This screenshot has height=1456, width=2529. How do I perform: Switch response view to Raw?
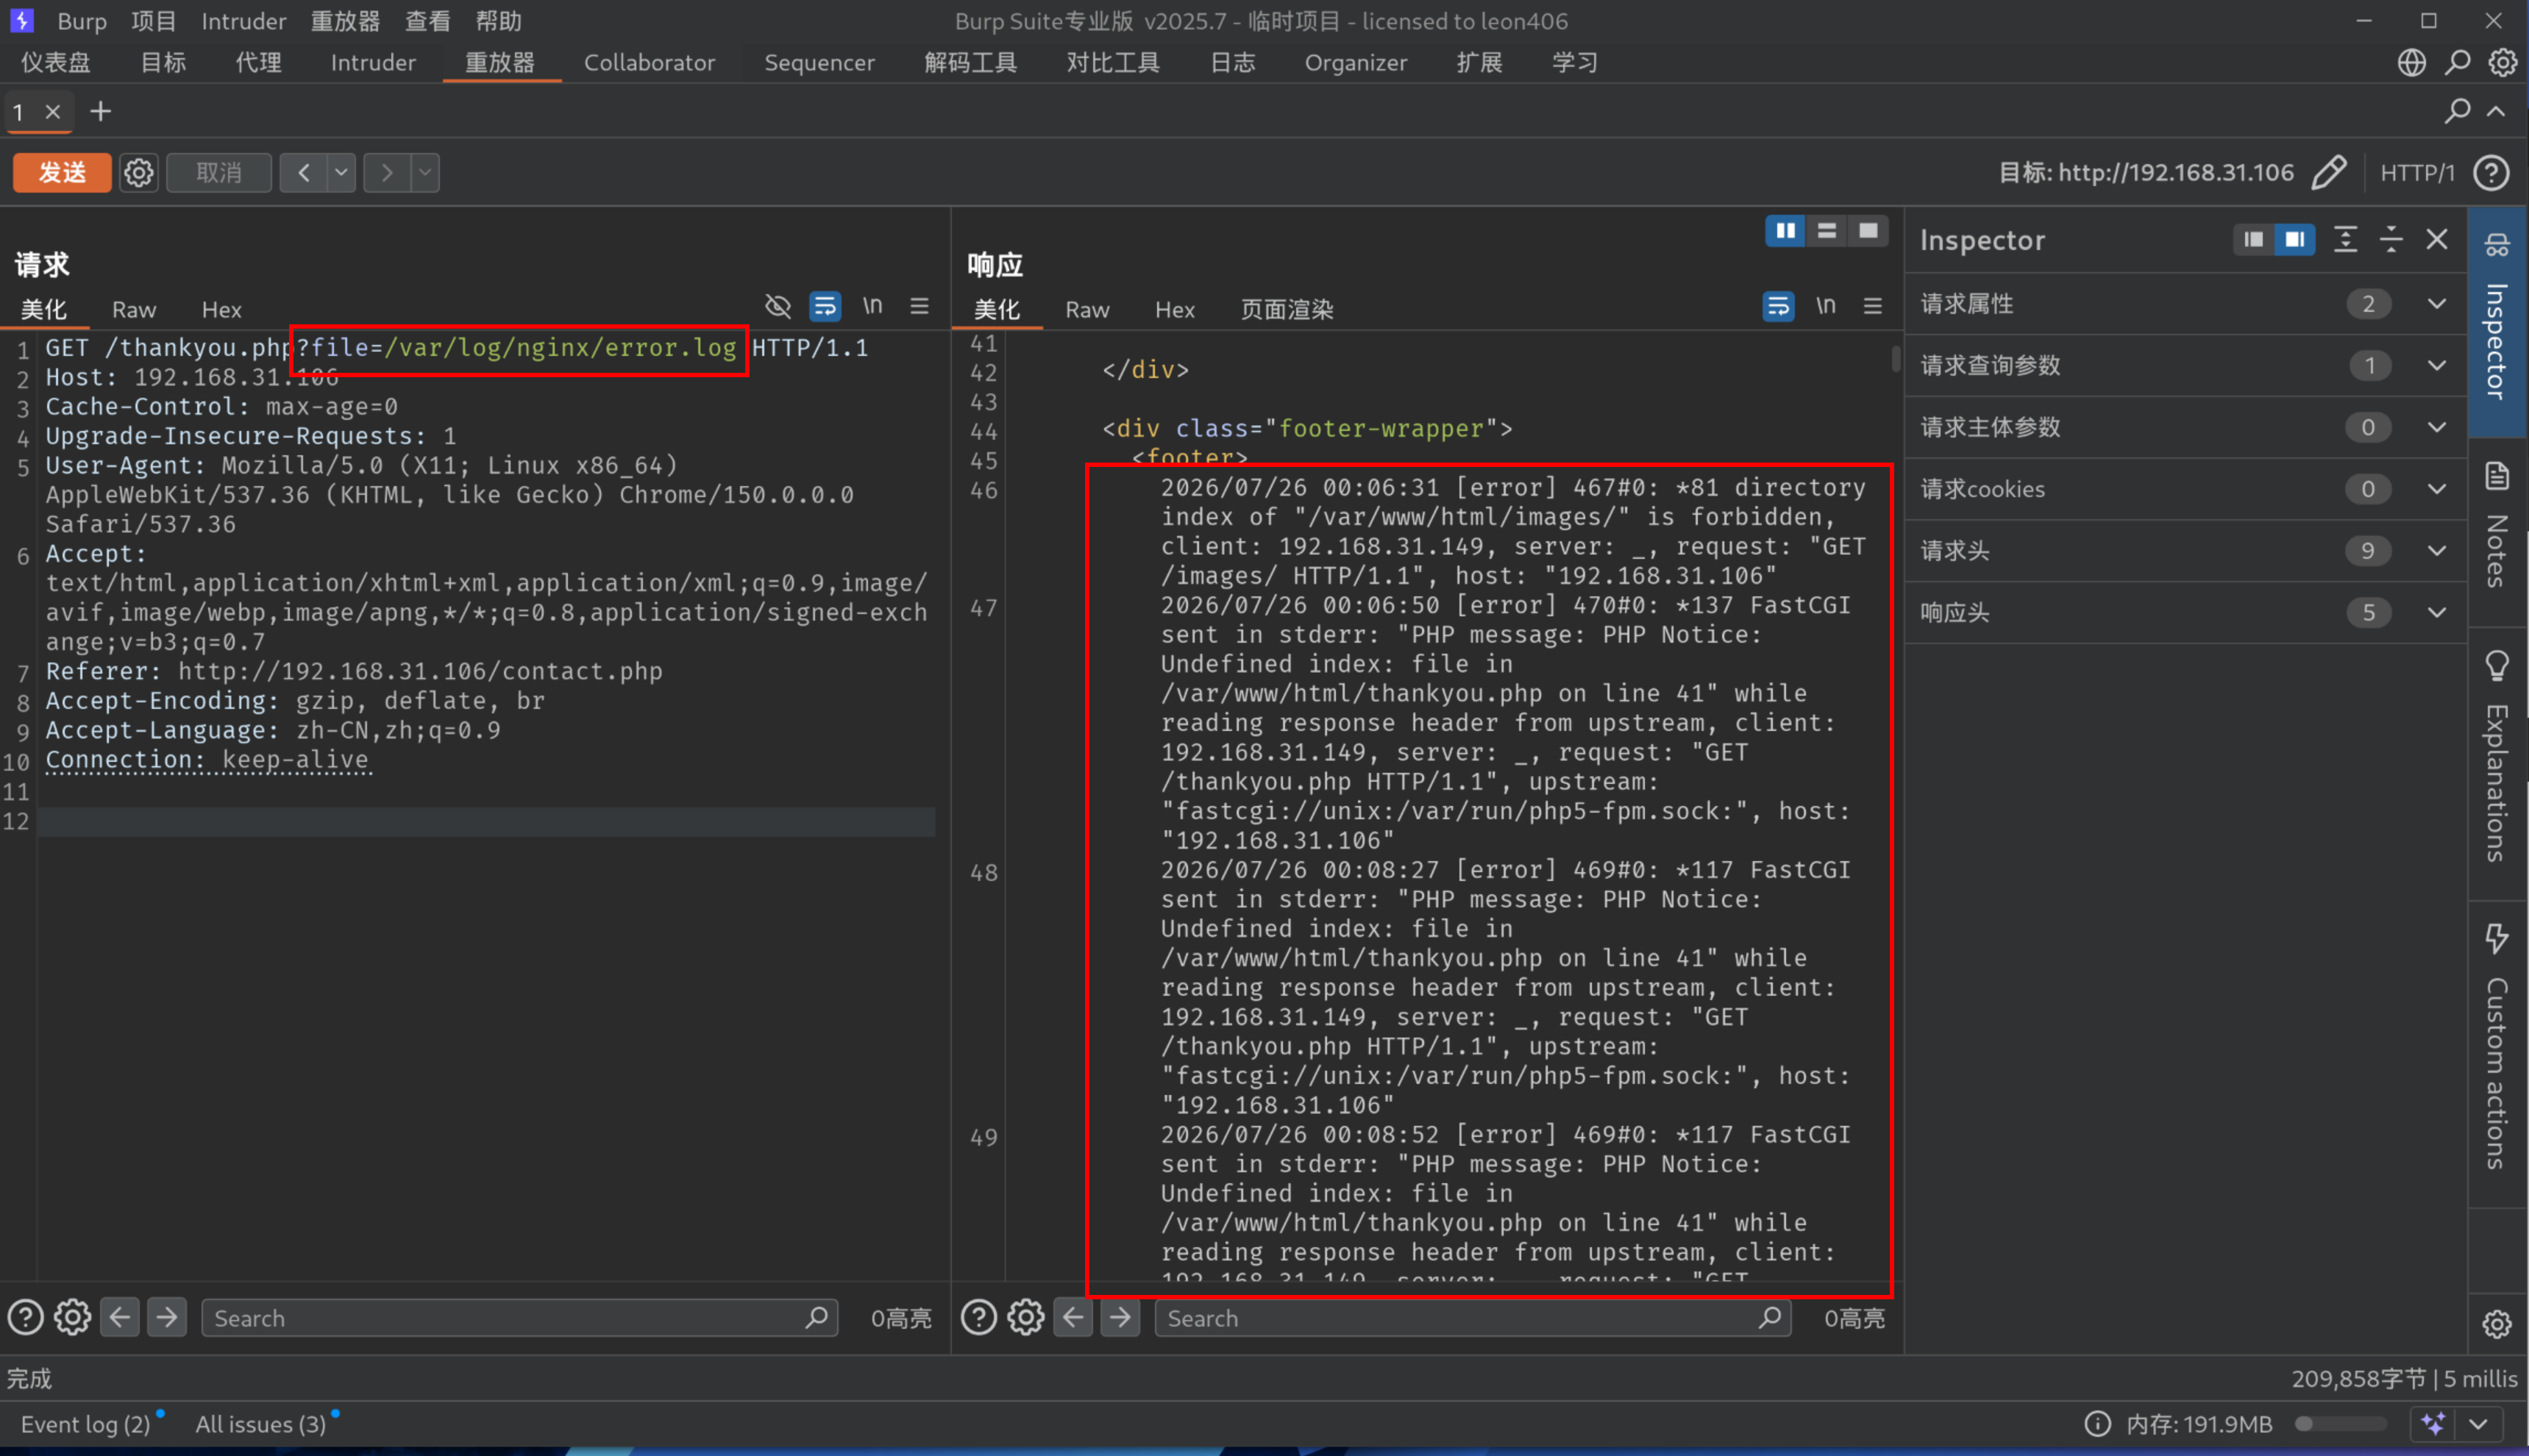1087,310
